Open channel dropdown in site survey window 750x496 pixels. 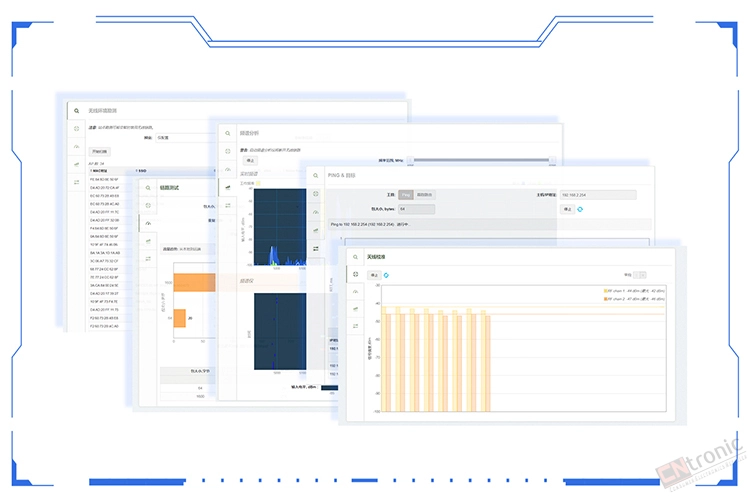point(184,138)
